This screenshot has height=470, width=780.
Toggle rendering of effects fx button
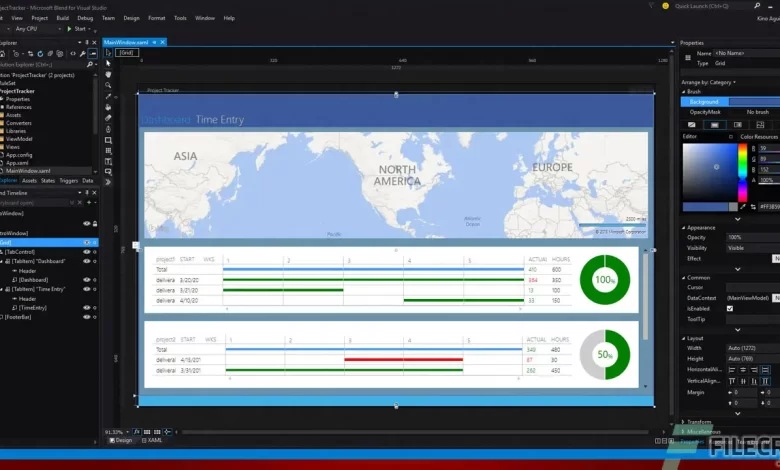pos(136,432)
